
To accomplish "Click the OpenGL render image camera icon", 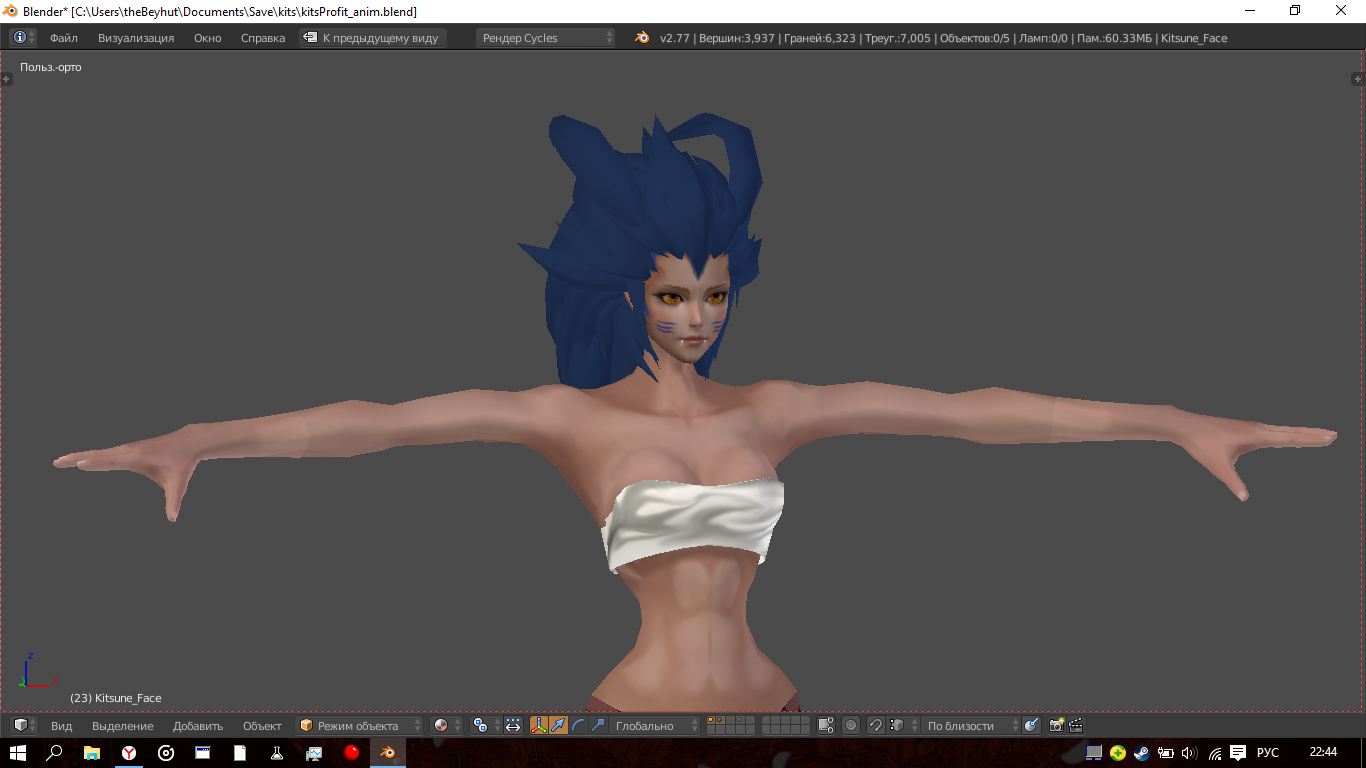I will (1056, 726).
